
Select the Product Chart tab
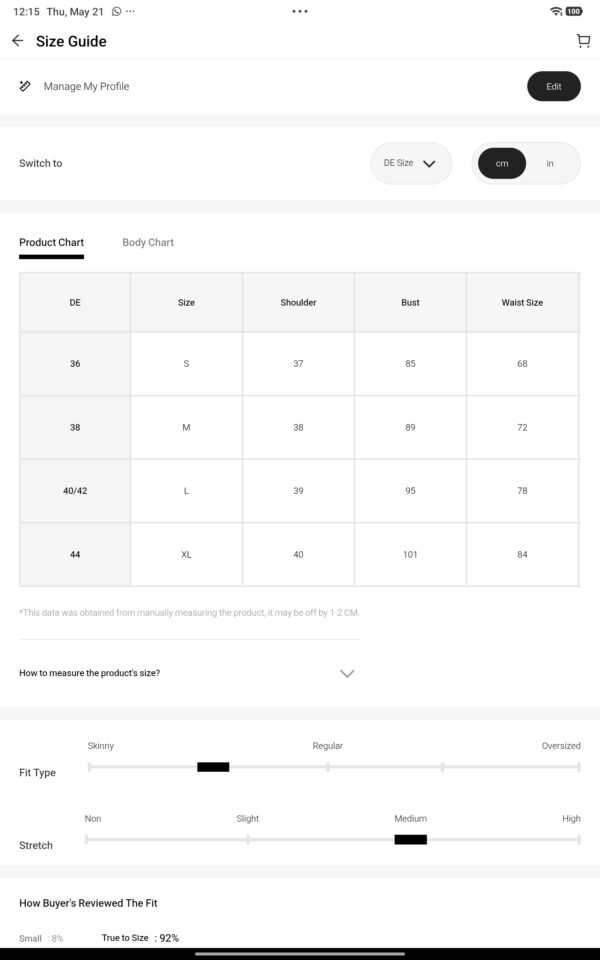click(x=51, y=242)
